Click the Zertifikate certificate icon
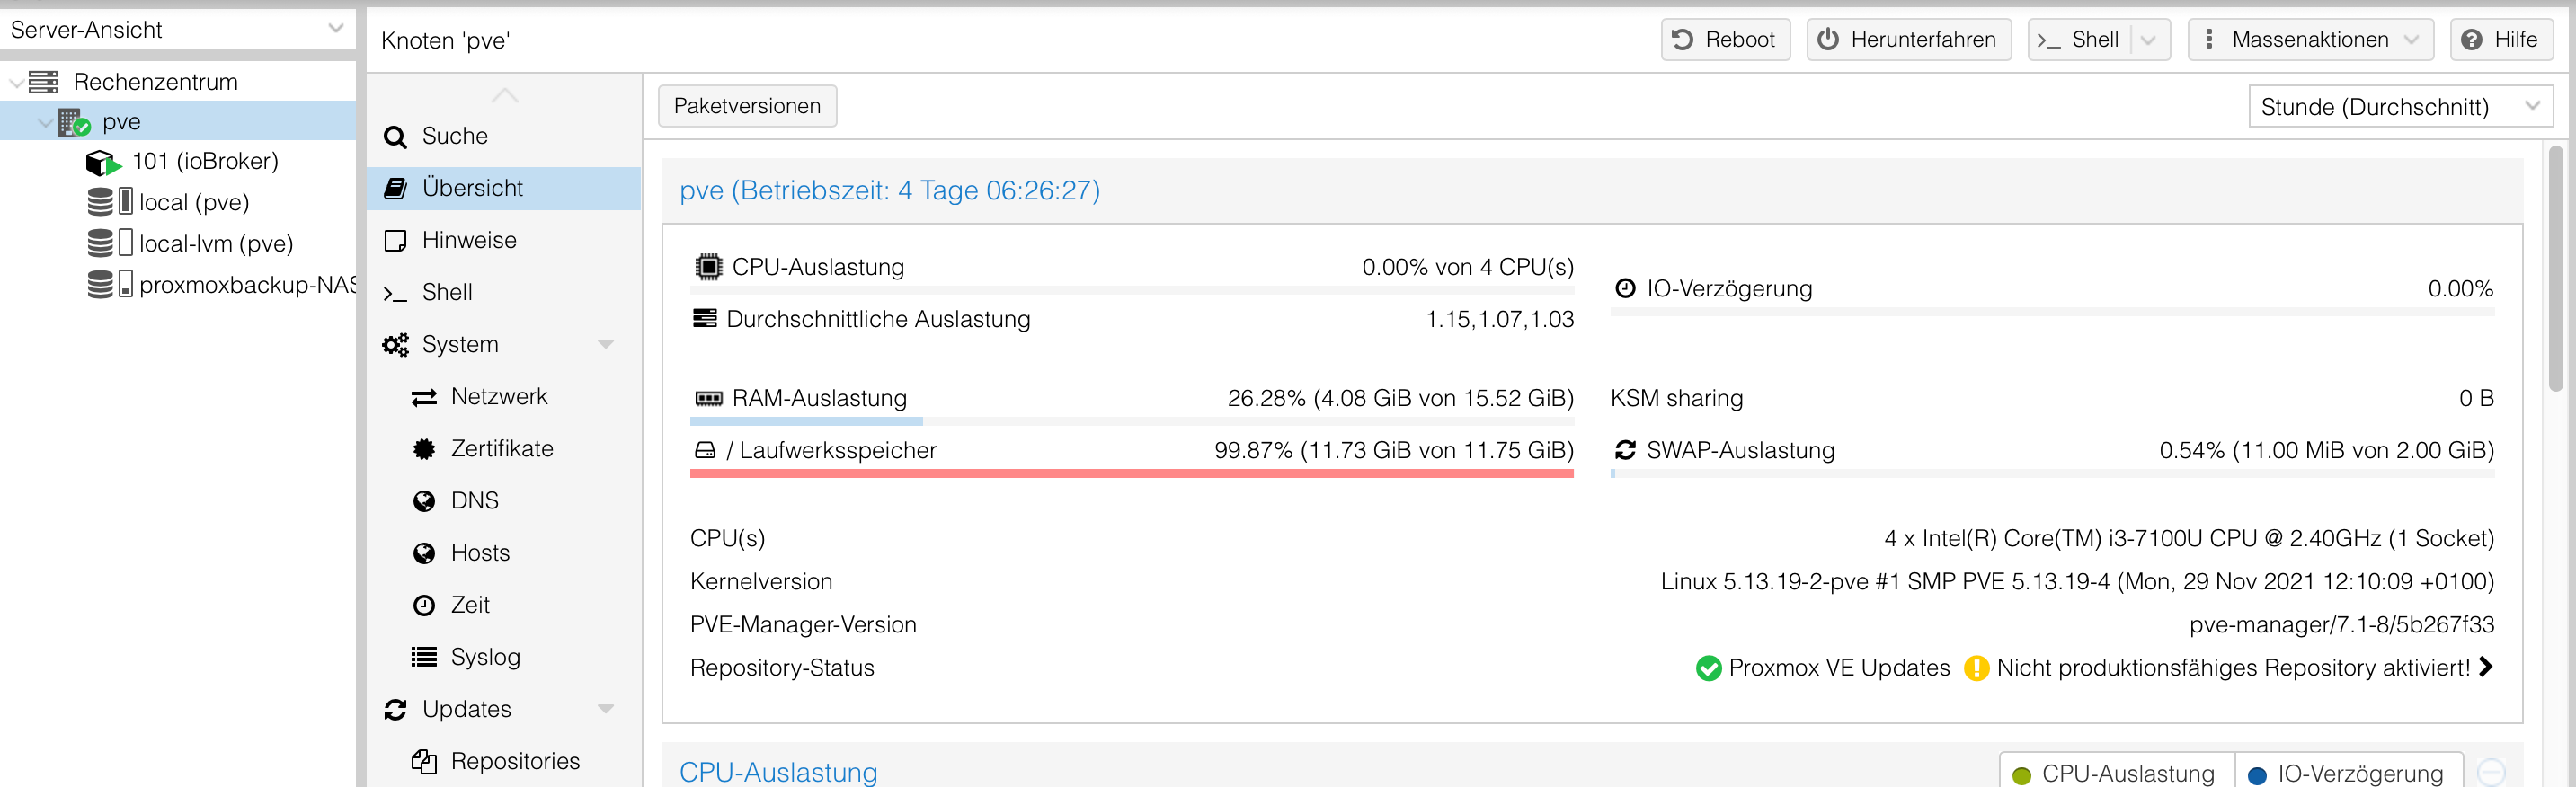2576x787 pixels. tap(424, 449)
